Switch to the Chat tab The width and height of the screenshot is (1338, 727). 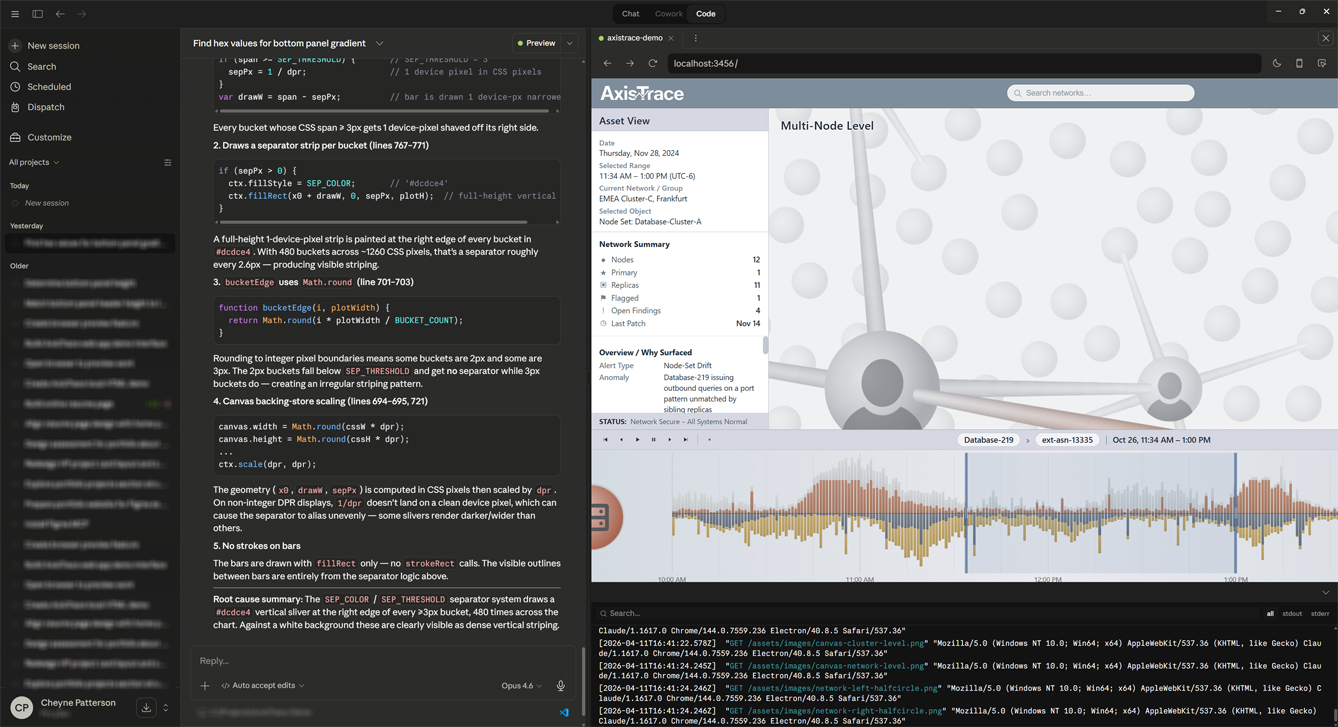(x=630, y=14)
